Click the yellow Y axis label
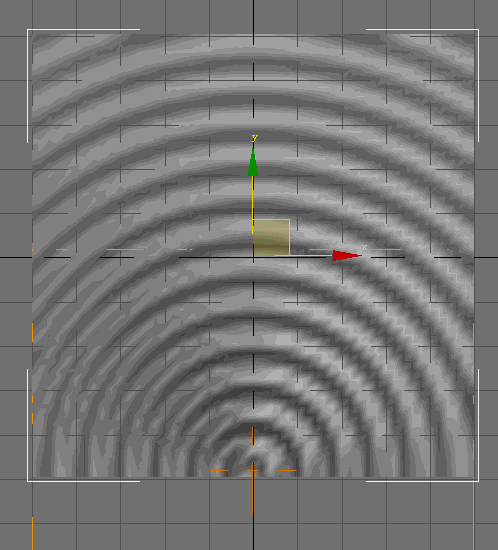 [255, 138]
